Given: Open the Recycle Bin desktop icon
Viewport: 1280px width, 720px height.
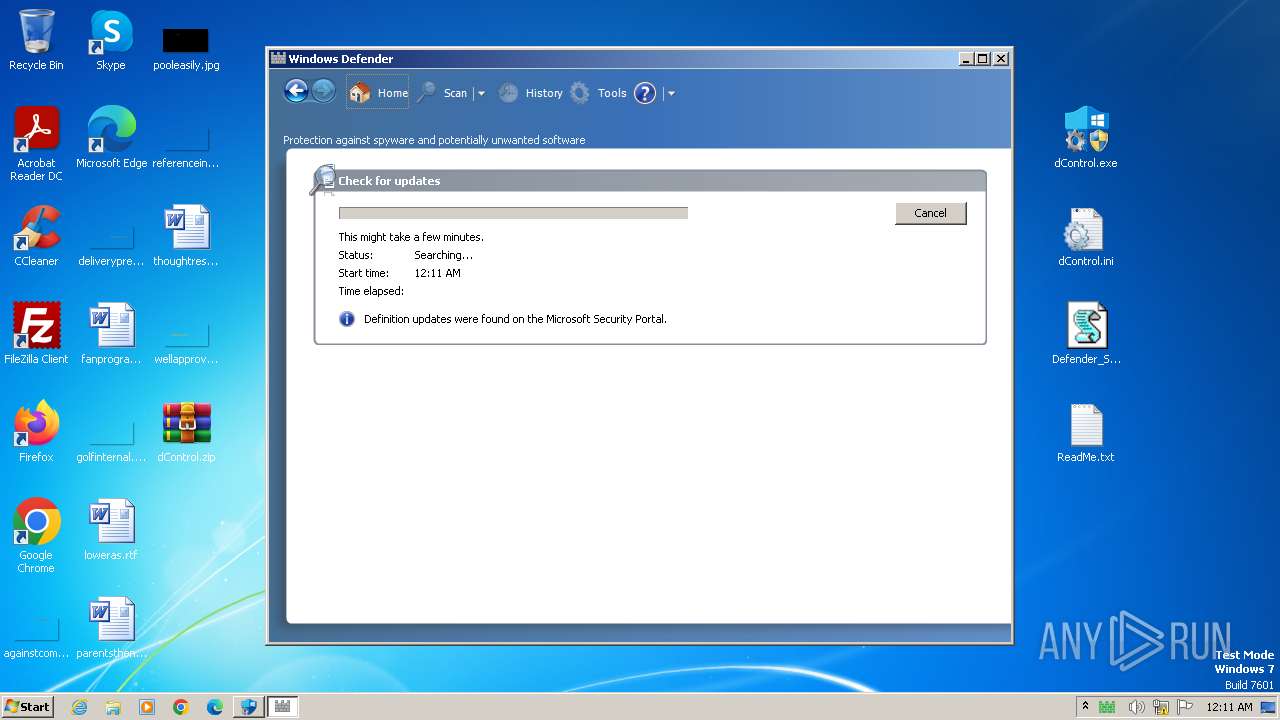Looking at the screenshot, I should [36, 40].
